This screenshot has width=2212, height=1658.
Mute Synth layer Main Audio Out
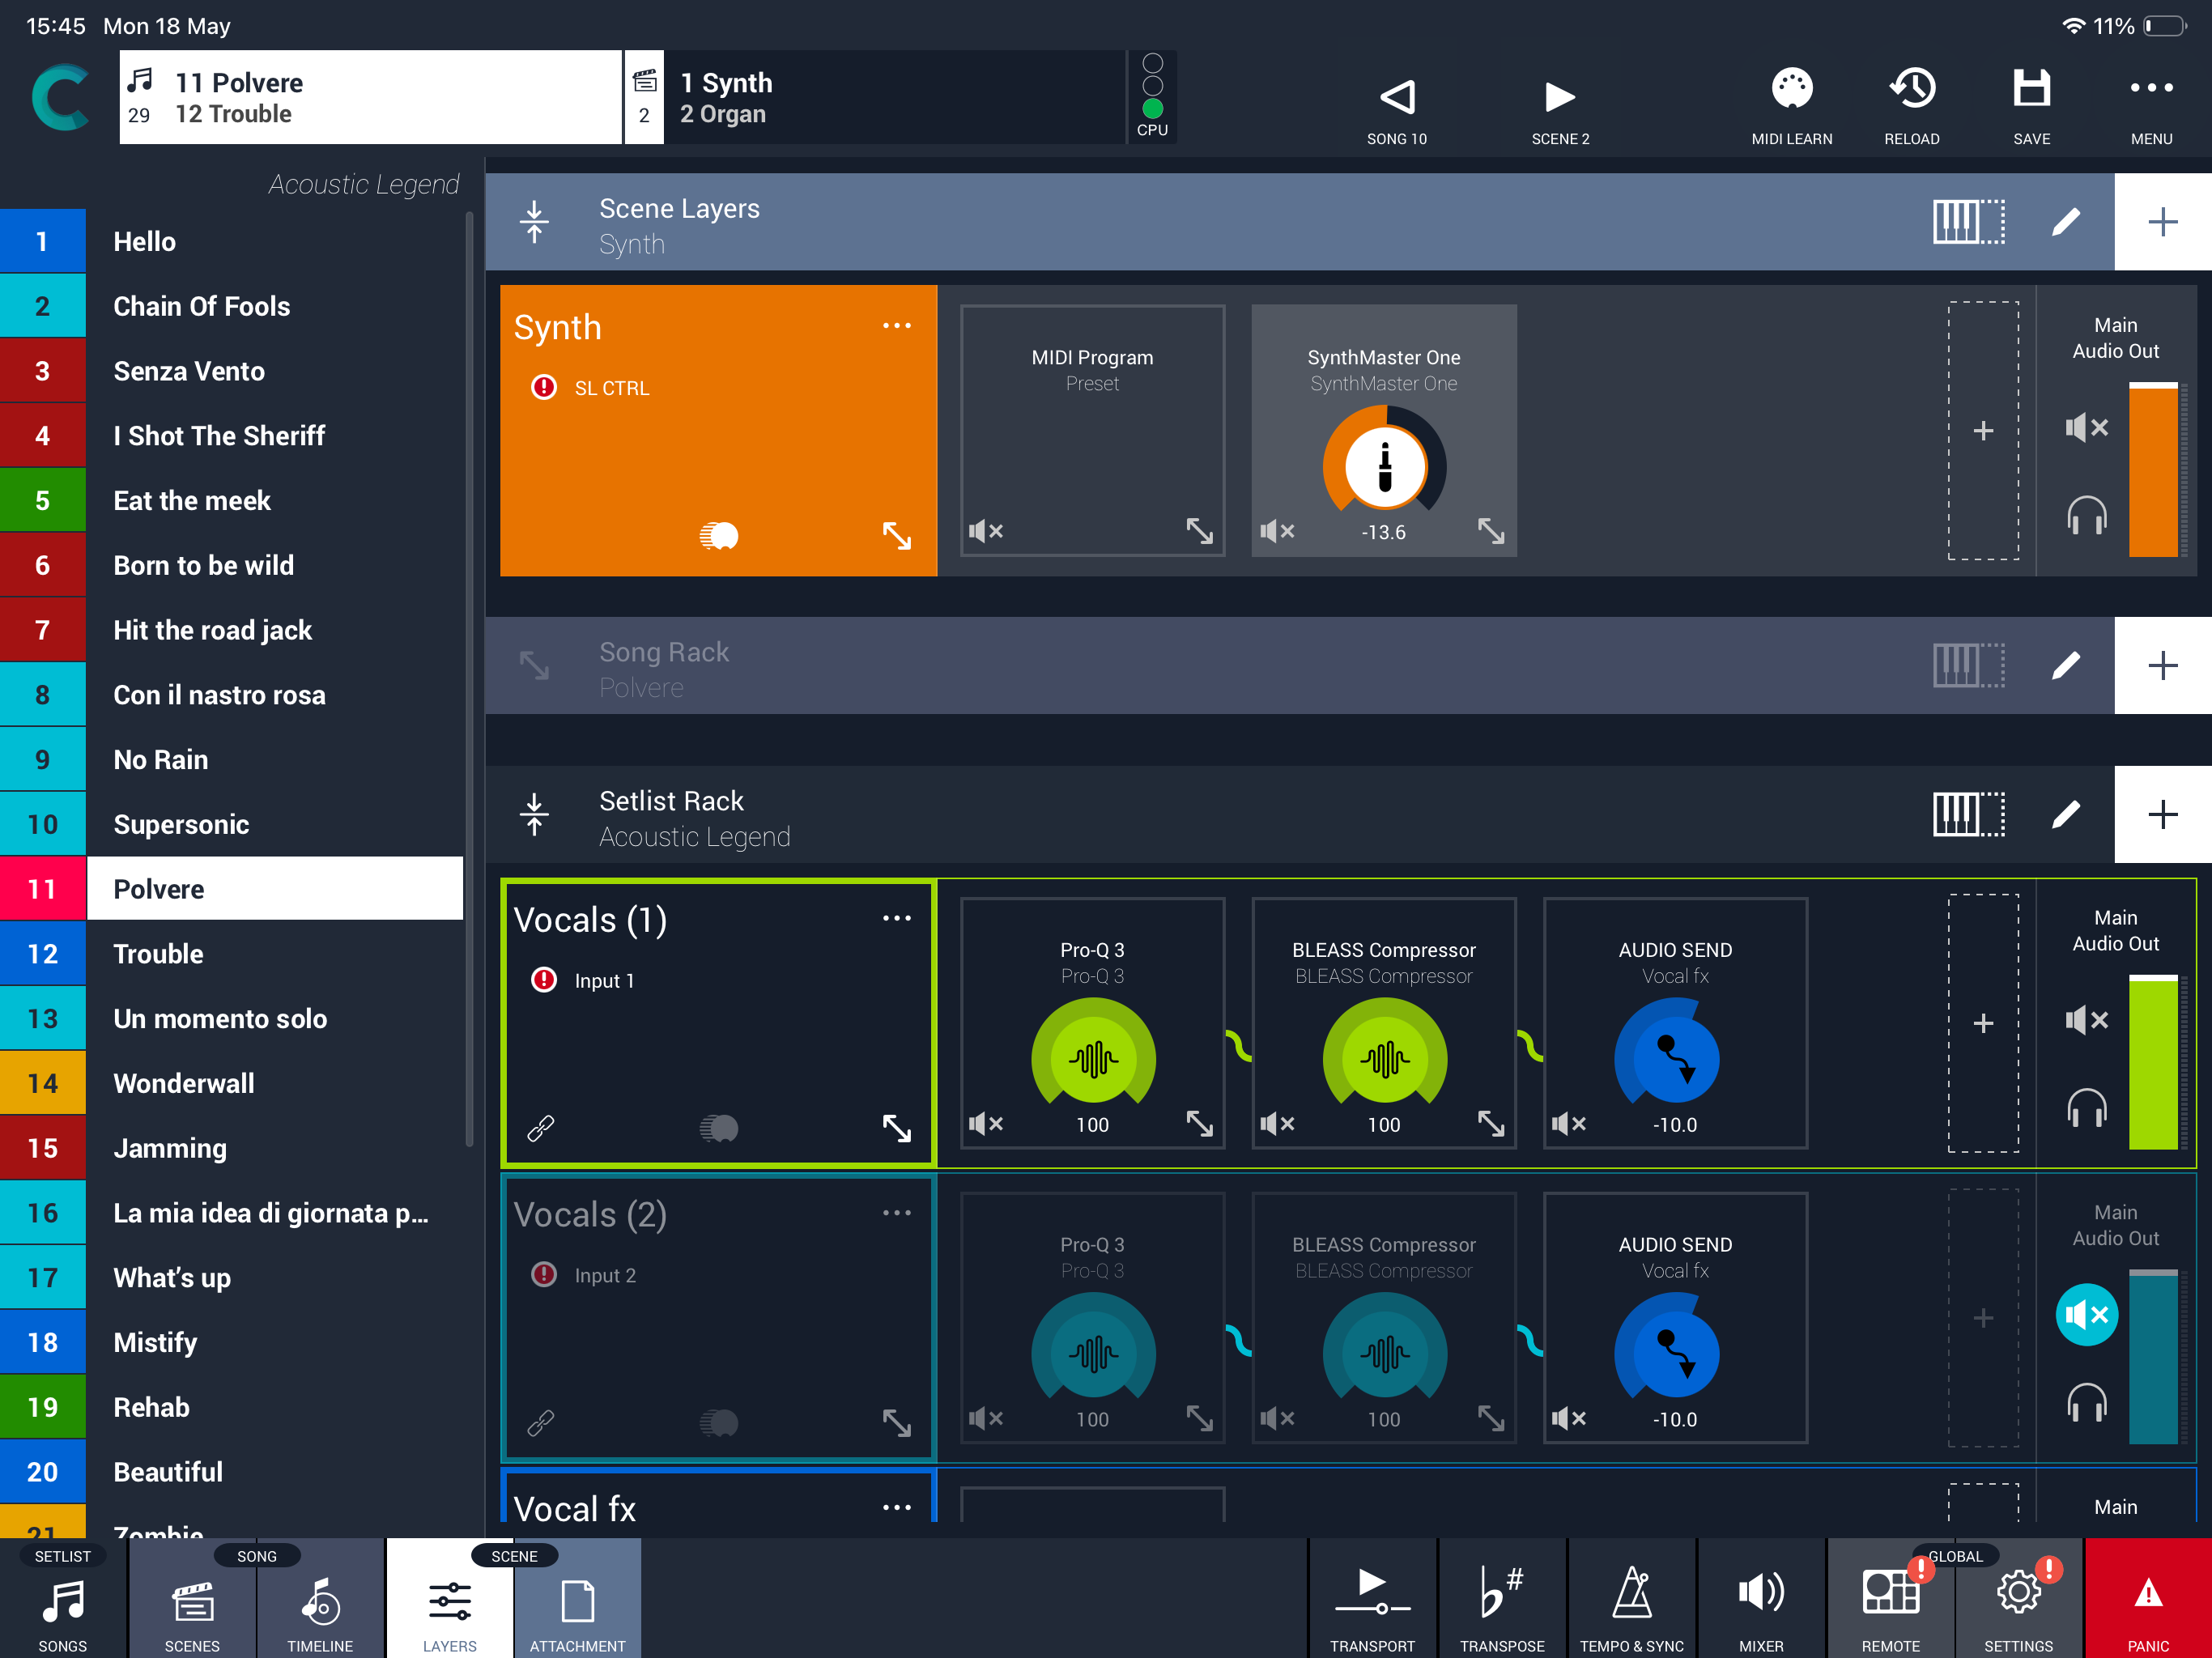pyautogui.click(x=2087, y=428)
